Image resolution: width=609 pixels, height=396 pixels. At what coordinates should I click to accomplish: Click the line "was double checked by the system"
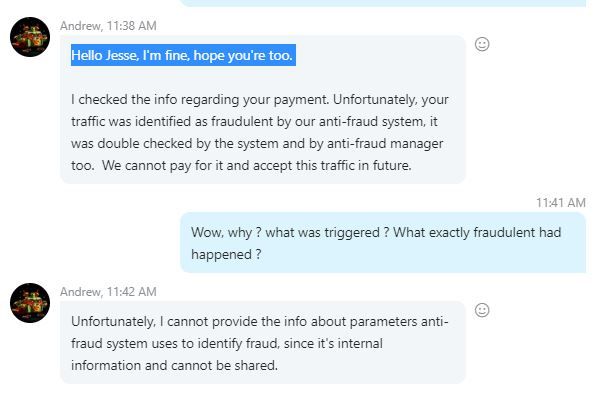pos(257,144)
